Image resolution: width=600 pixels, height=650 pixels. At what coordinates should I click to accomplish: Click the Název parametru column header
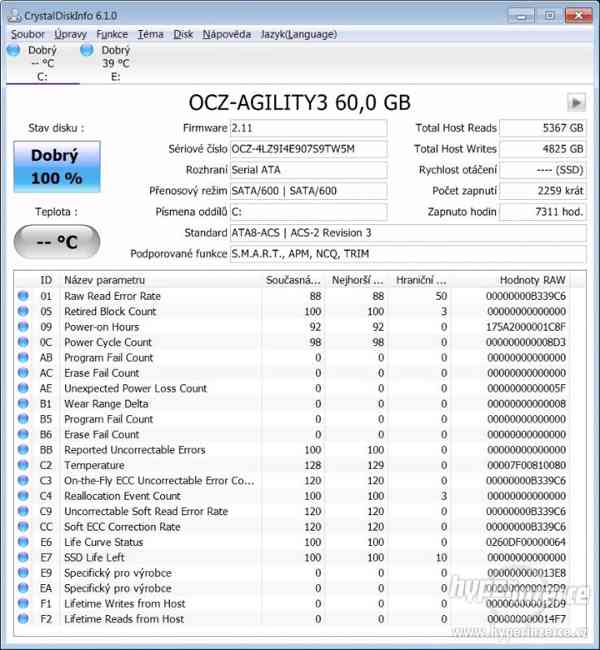click(160, 280)
